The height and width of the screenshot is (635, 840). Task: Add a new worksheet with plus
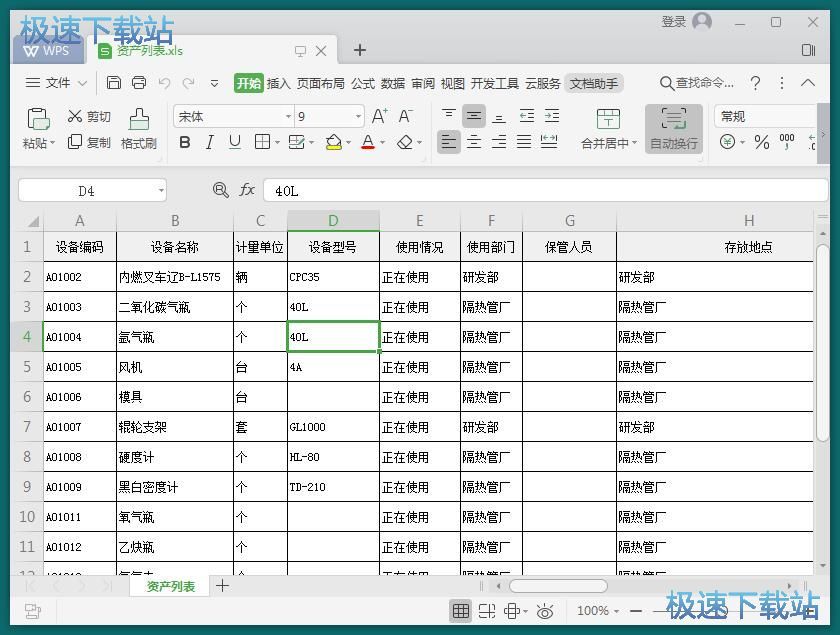point(222,586)
